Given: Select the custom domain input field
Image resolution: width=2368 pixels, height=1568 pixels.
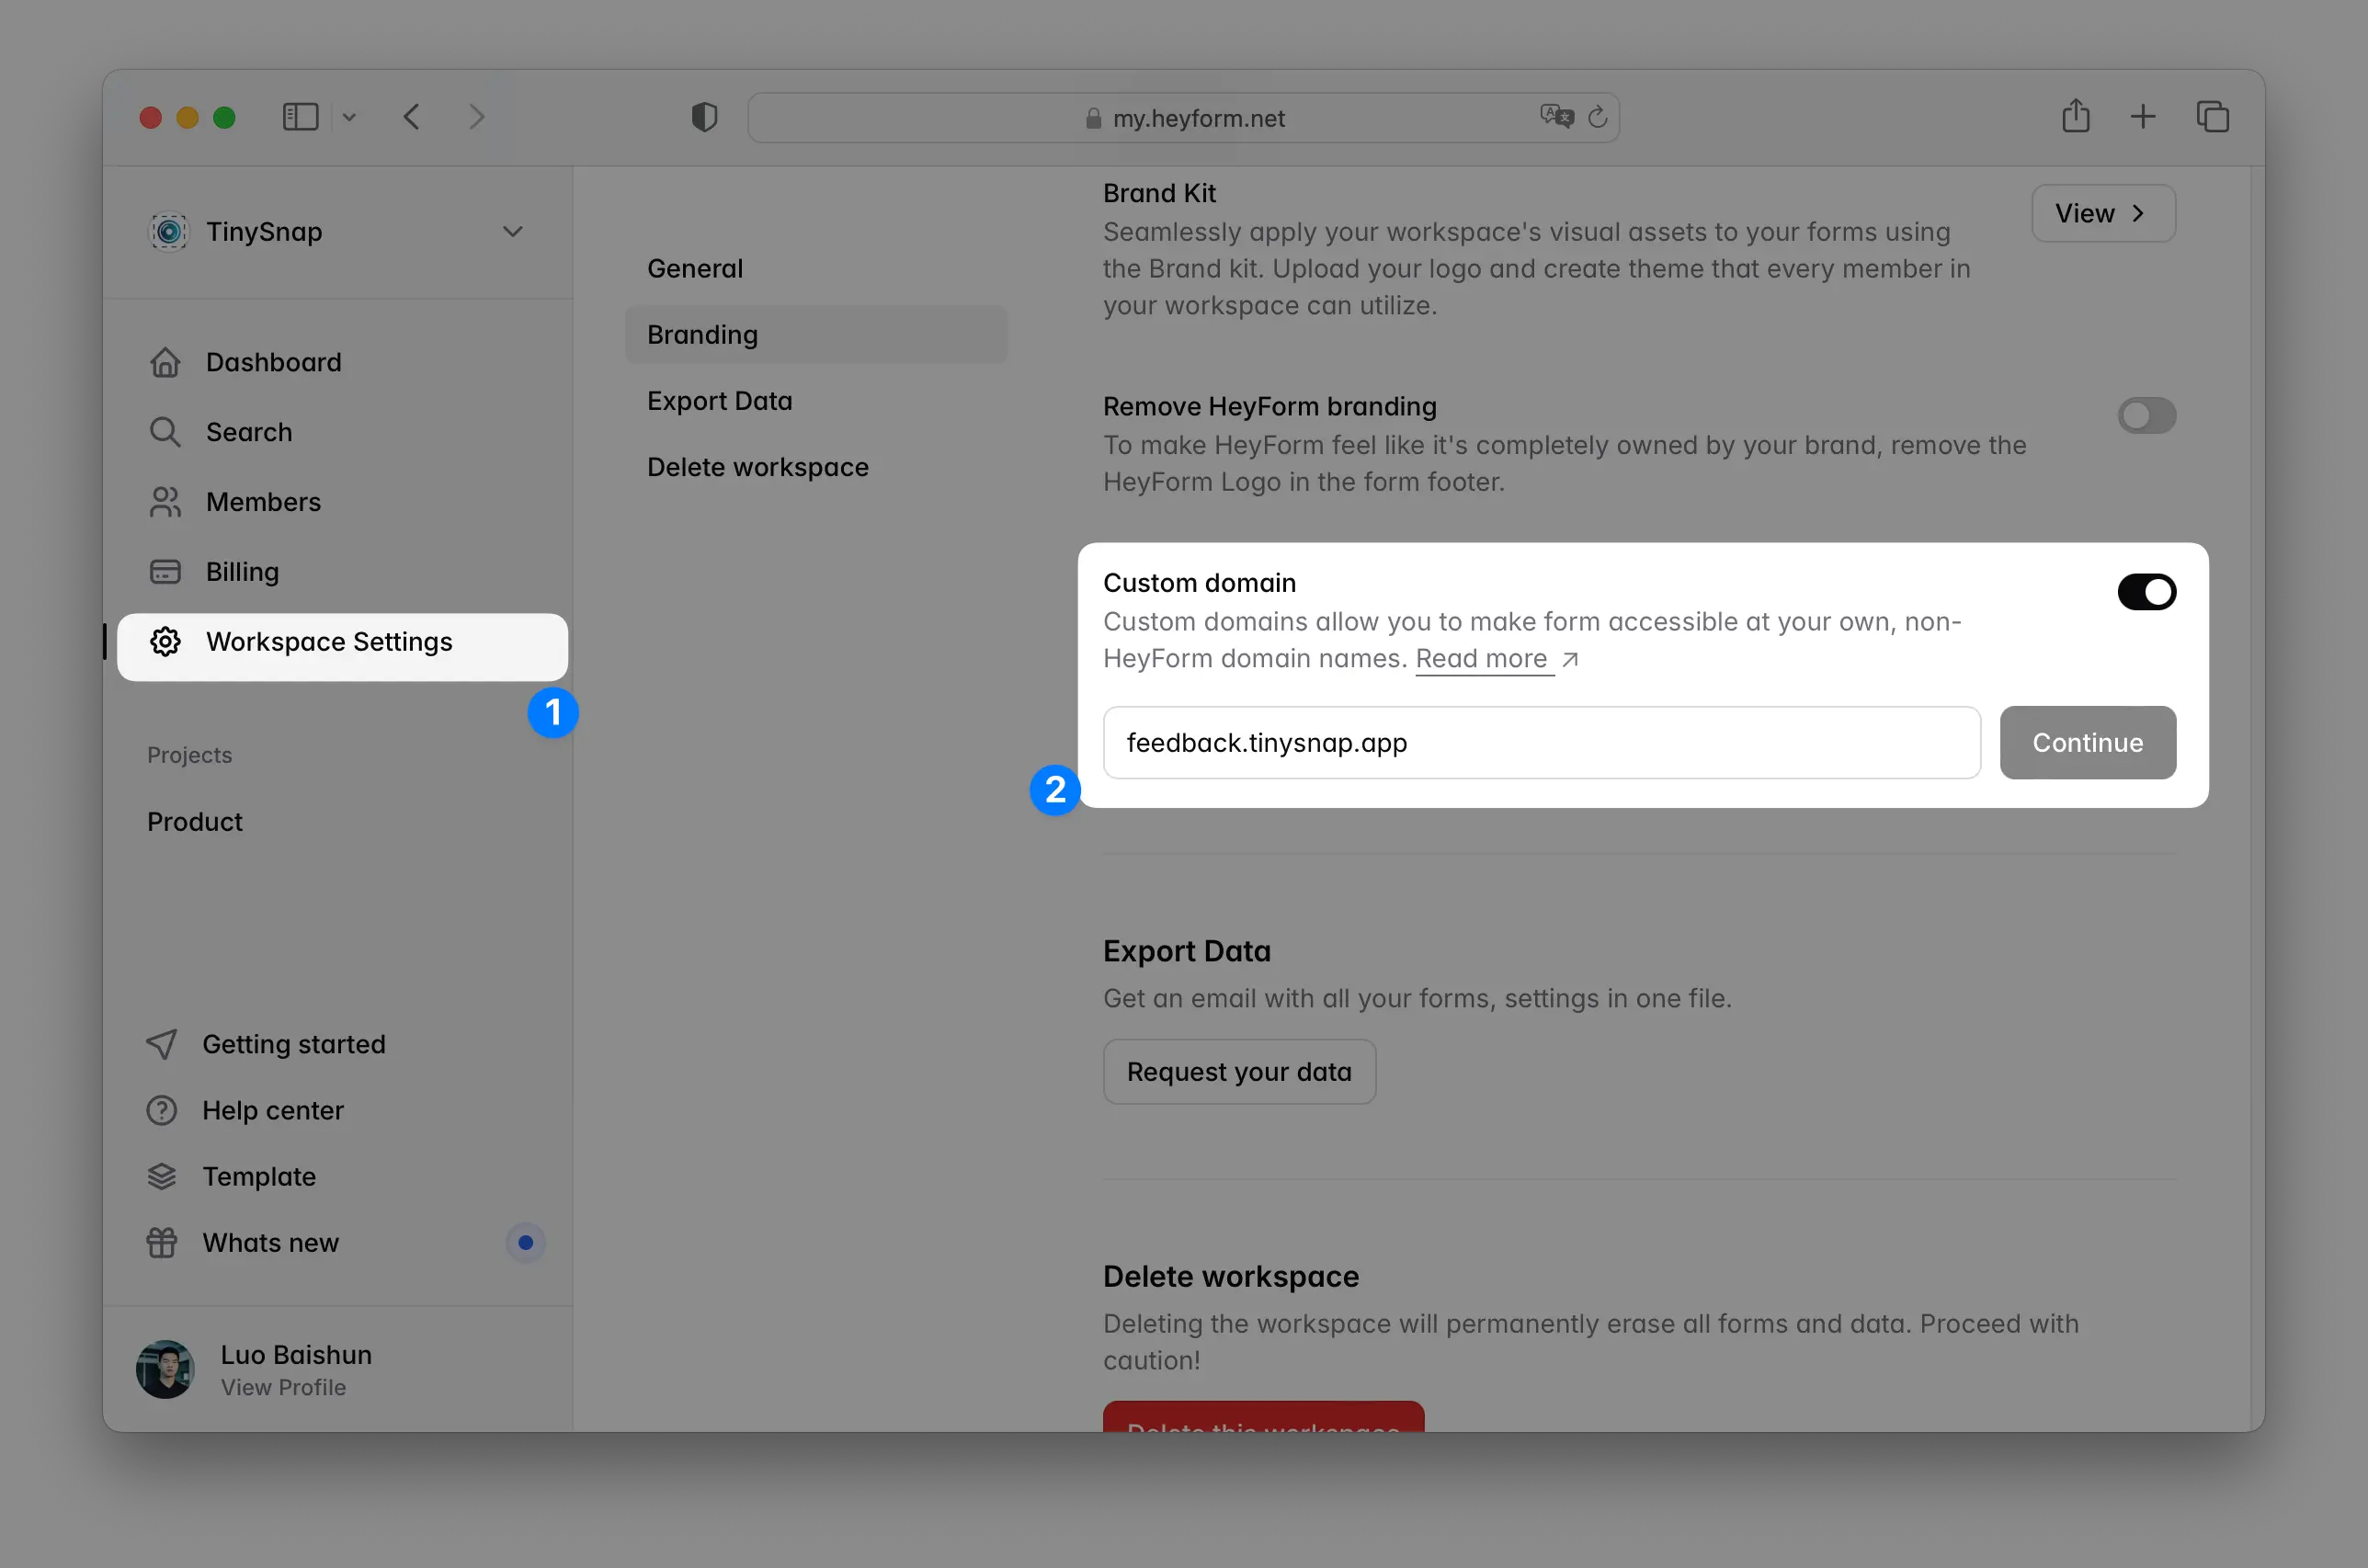Looking at the screenshot, I should pos(1540,742).
